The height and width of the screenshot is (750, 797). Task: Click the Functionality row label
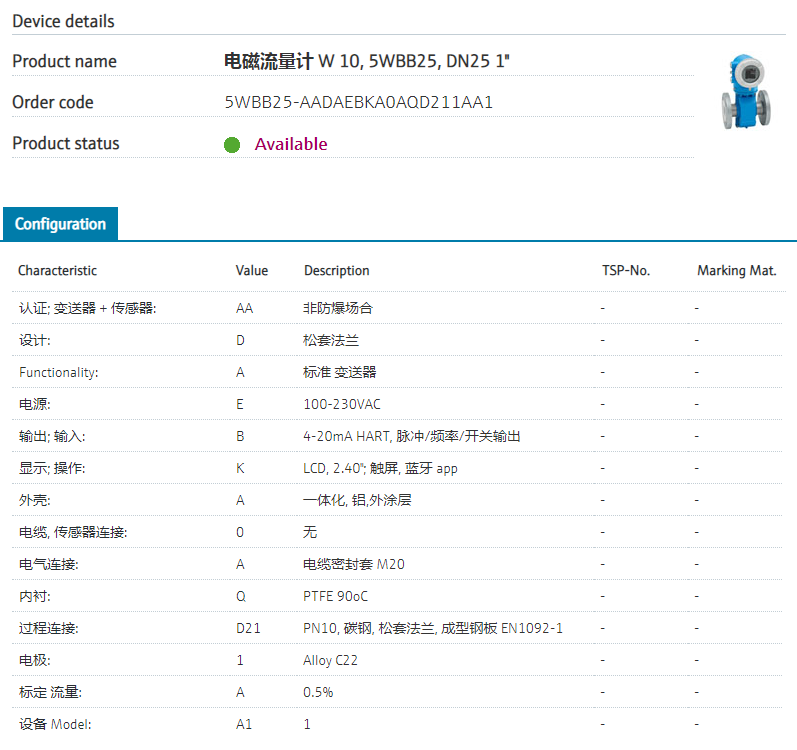58,372
